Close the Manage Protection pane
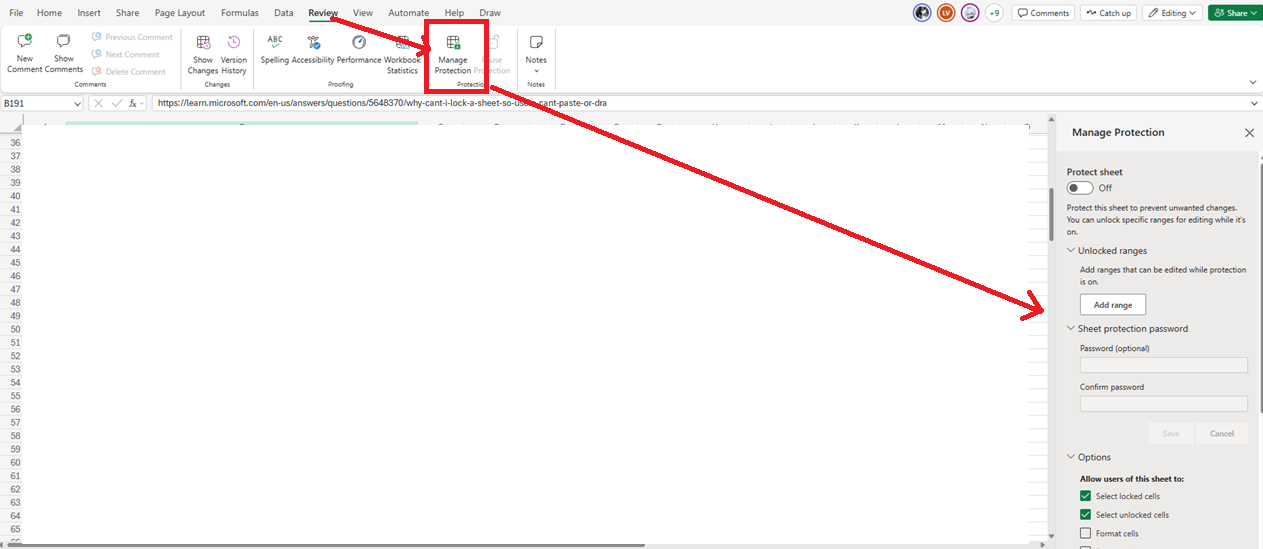The width and height of the screenshot is (1263, 549). (1249, 133)
